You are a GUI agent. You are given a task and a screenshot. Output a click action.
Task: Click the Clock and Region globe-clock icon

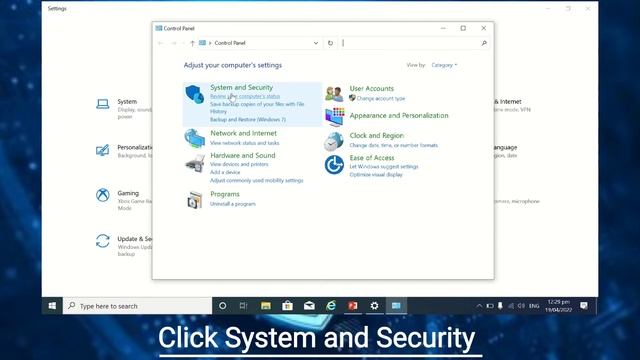tap(334, 141)
